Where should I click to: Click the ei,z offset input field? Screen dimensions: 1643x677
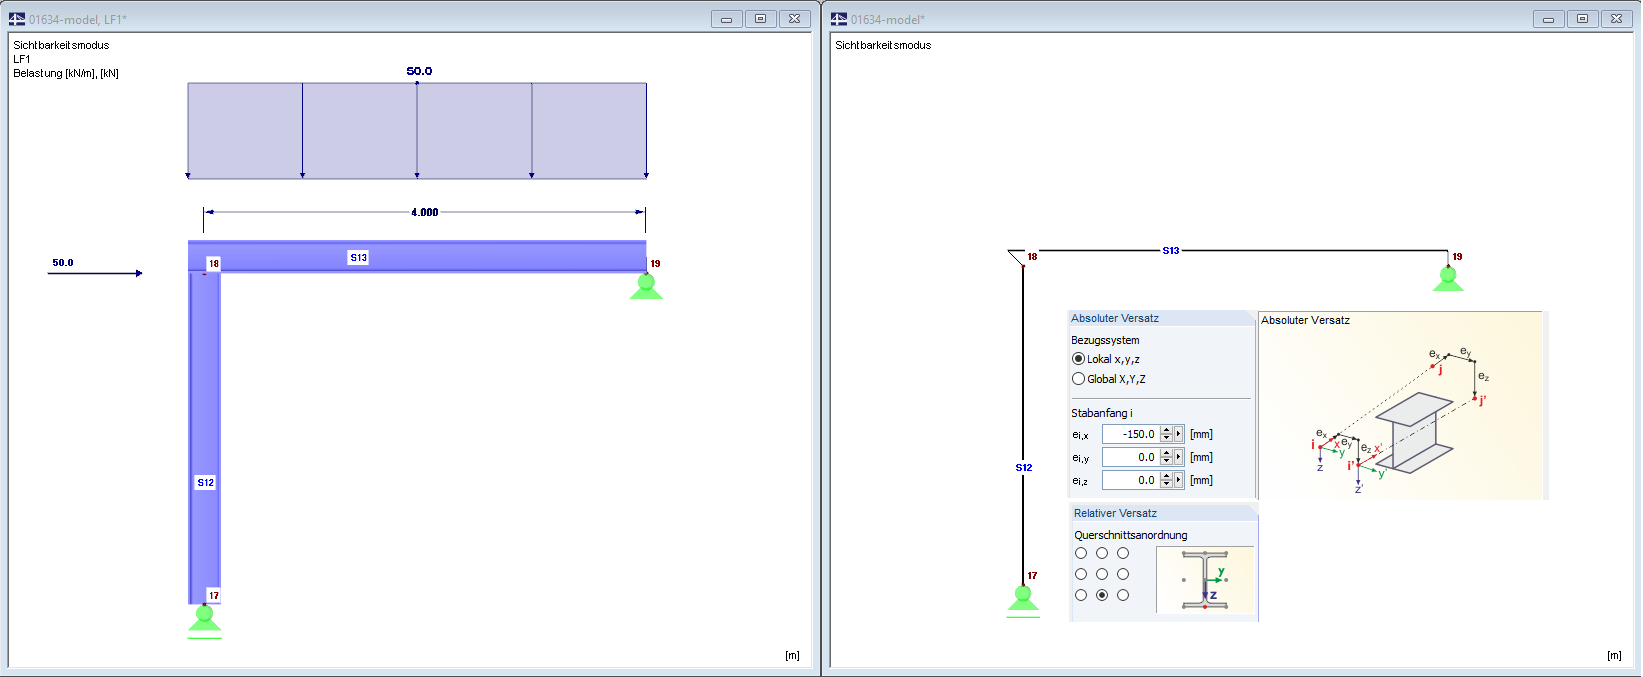[1131, 480]
